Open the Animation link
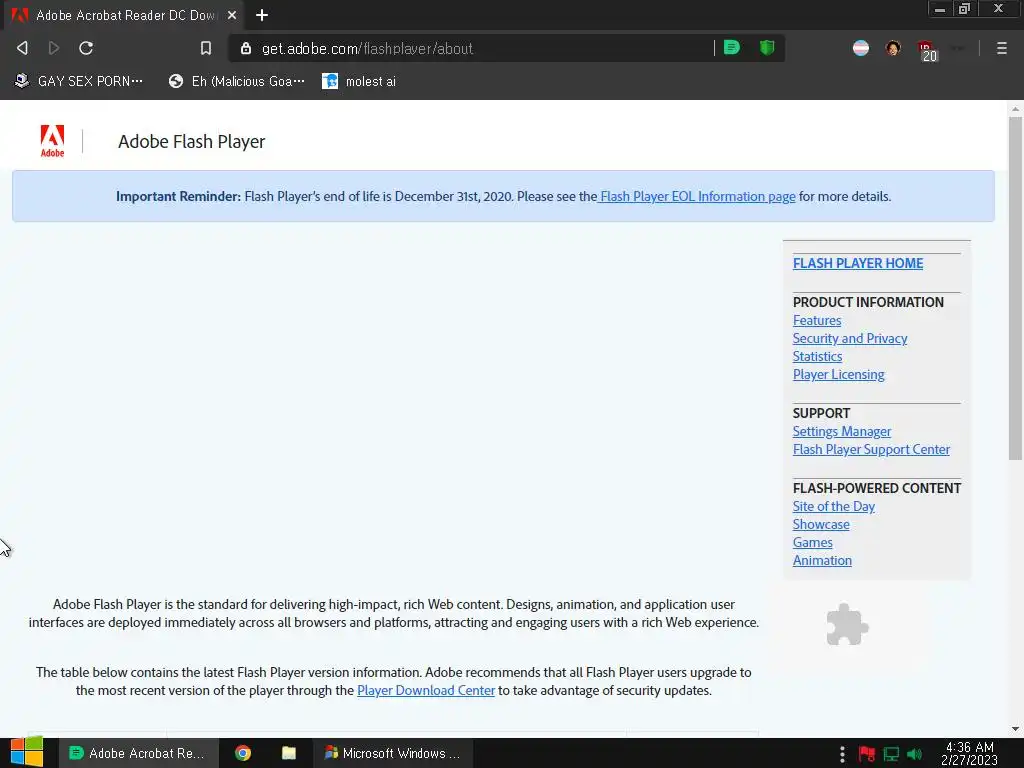This screenshot has height=768, width=1024. [x=822, y=560]
